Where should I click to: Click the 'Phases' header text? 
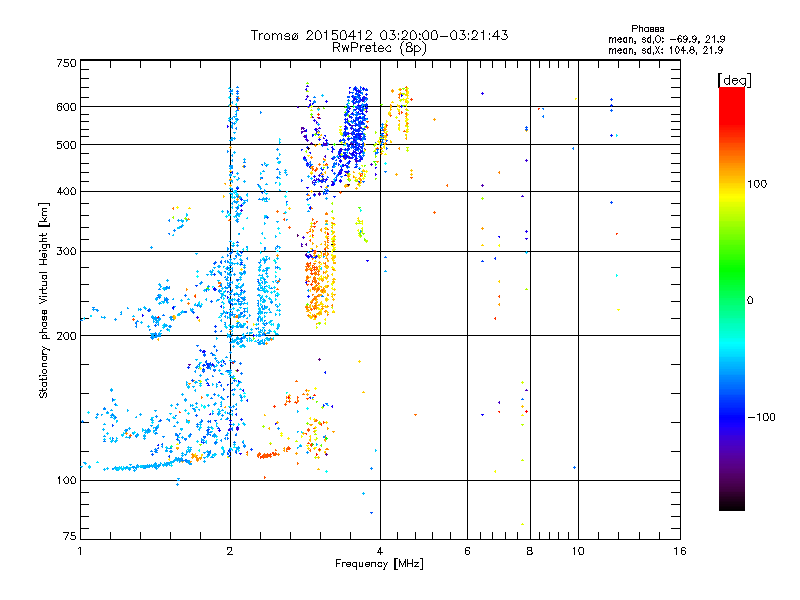pyautogui.click(x=647, y=29)
